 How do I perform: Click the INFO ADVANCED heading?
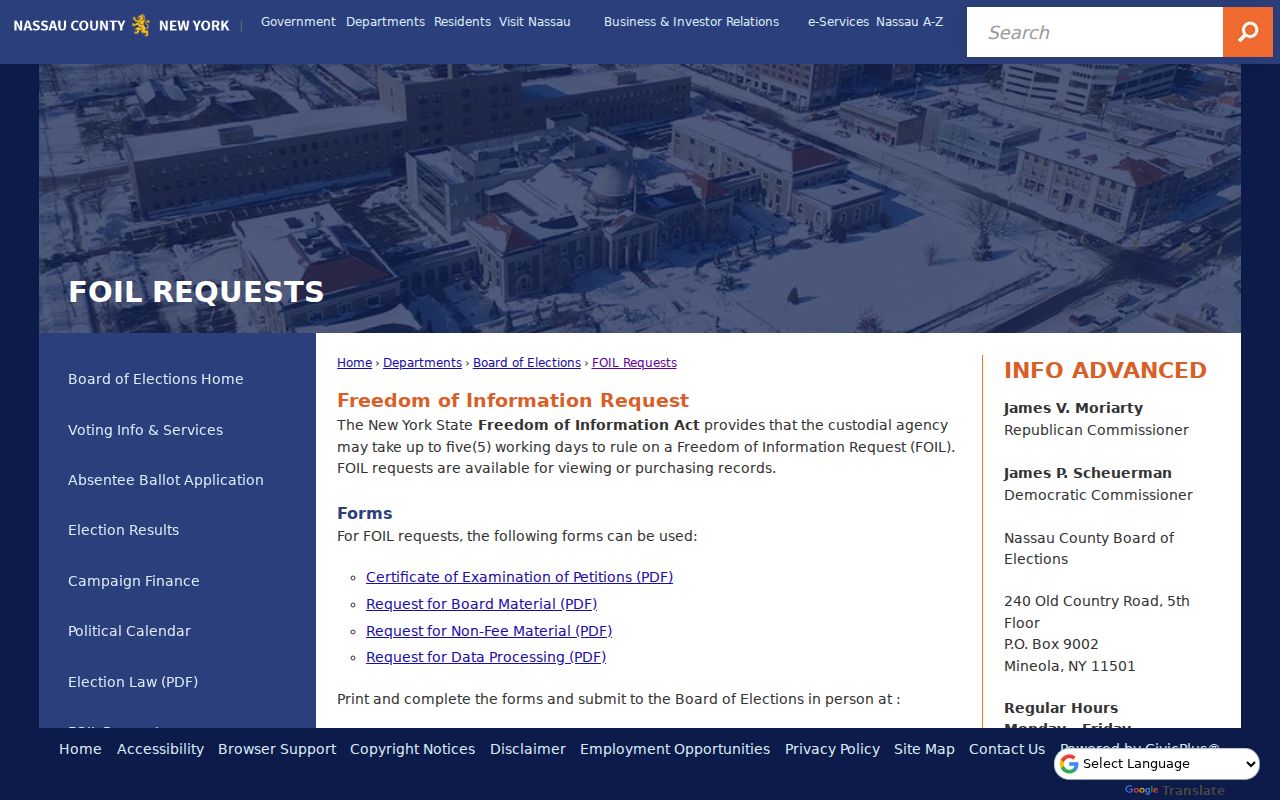click(1105, 370)
